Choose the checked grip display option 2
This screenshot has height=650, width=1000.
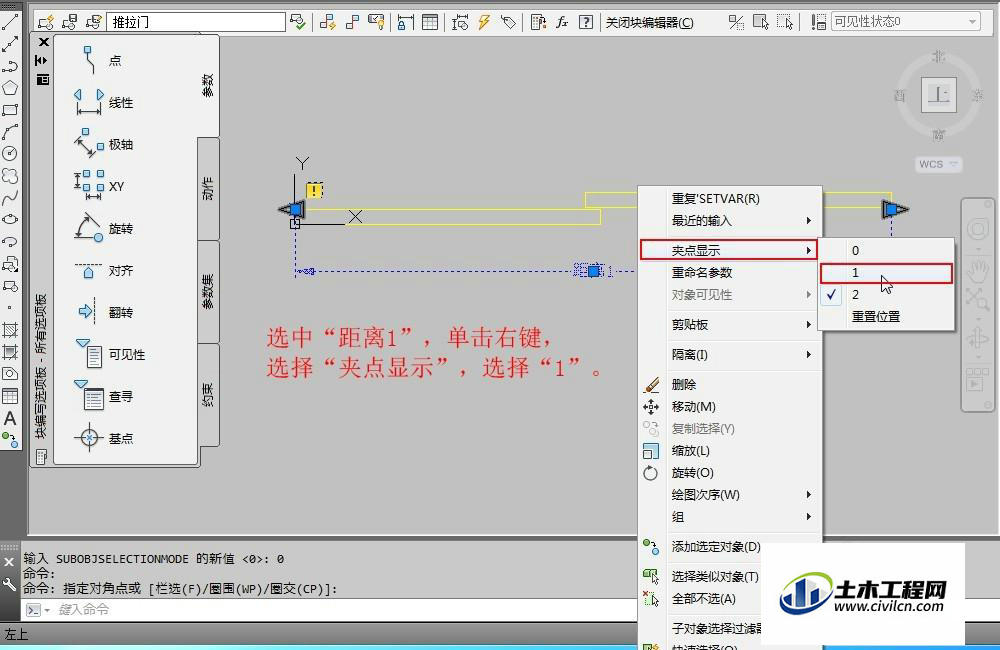(x=886, y=295)
